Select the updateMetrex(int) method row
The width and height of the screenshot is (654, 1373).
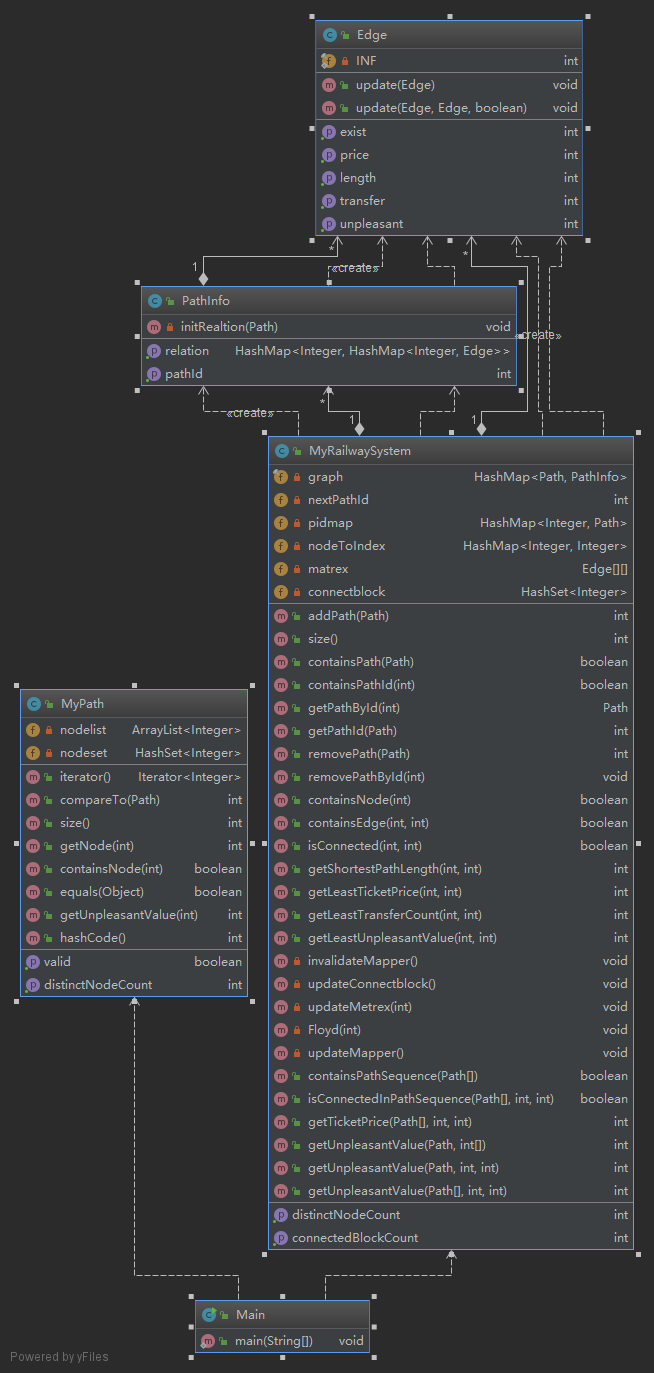pyautogui.click(x=451, y=1007)
